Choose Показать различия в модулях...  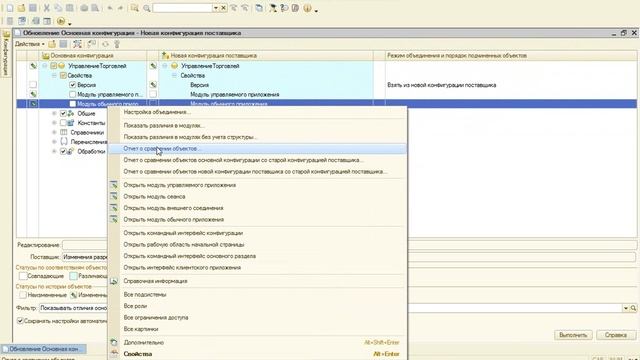point(257,126)
